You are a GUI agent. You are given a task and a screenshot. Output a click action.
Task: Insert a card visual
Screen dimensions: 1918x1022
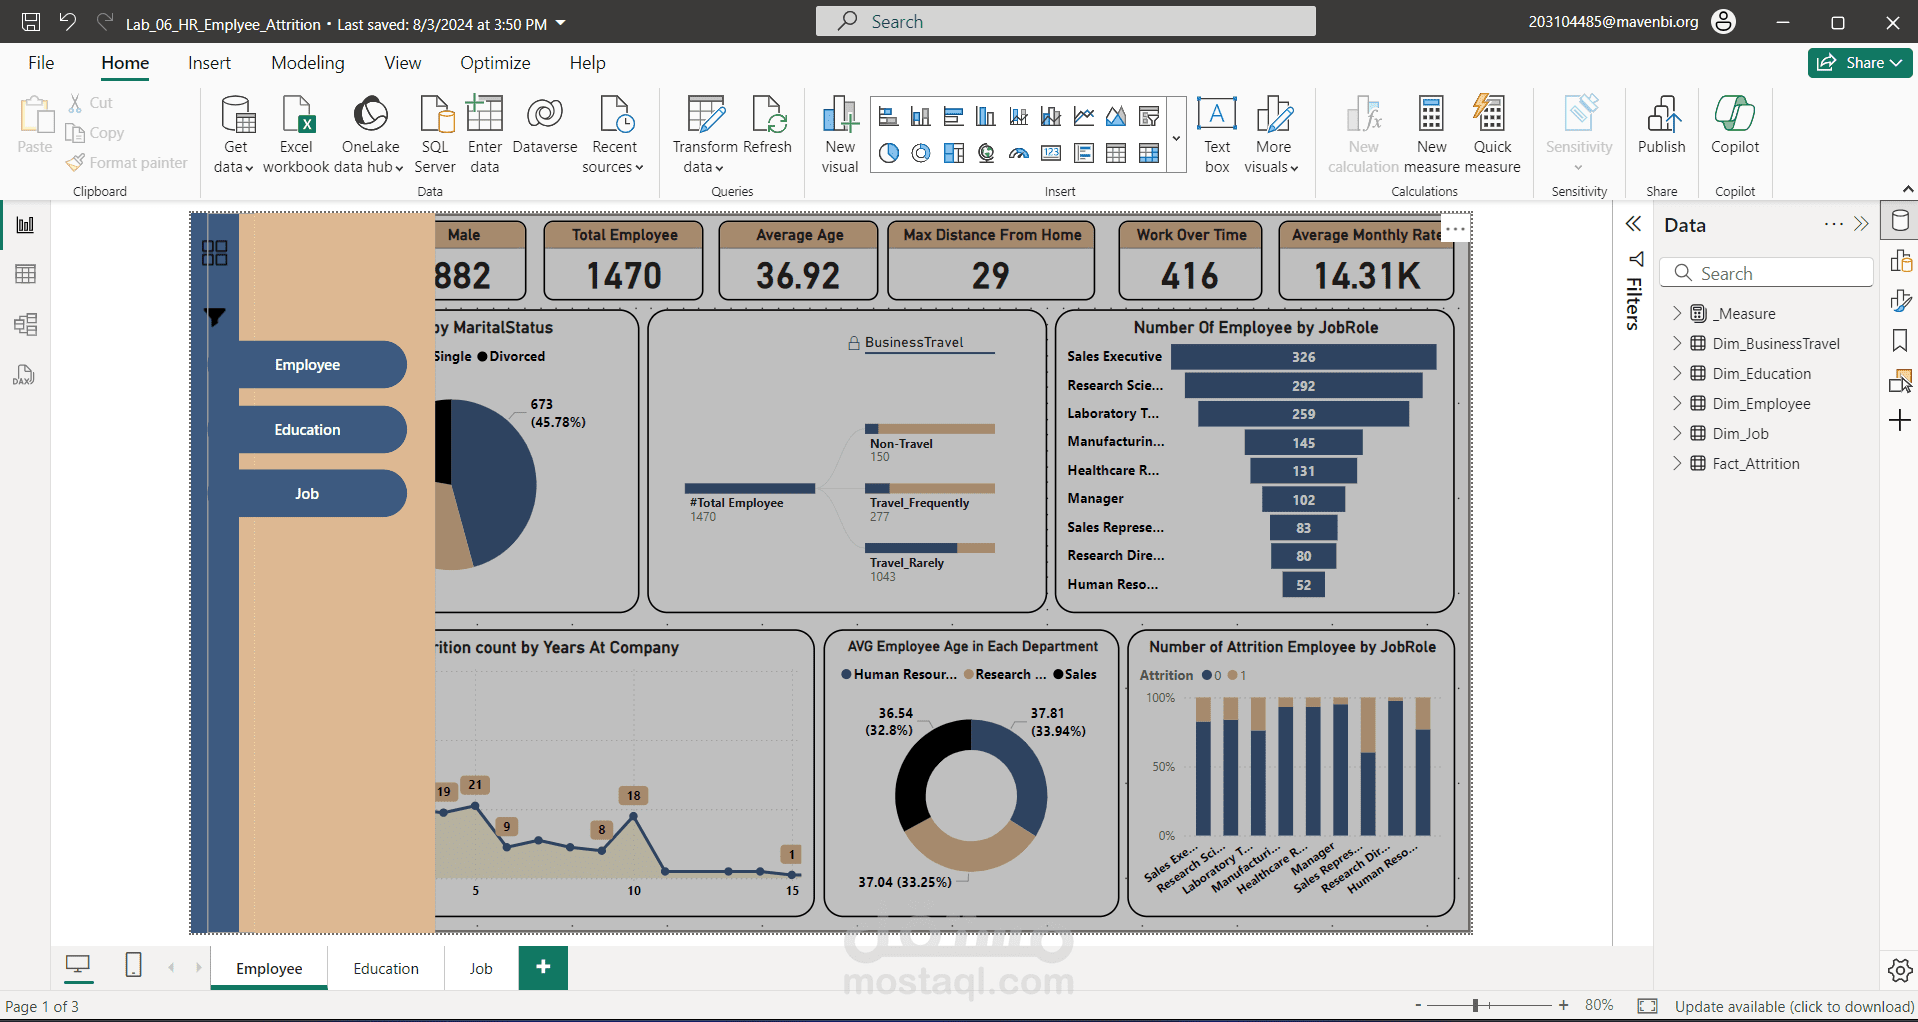click(1051, 153)
